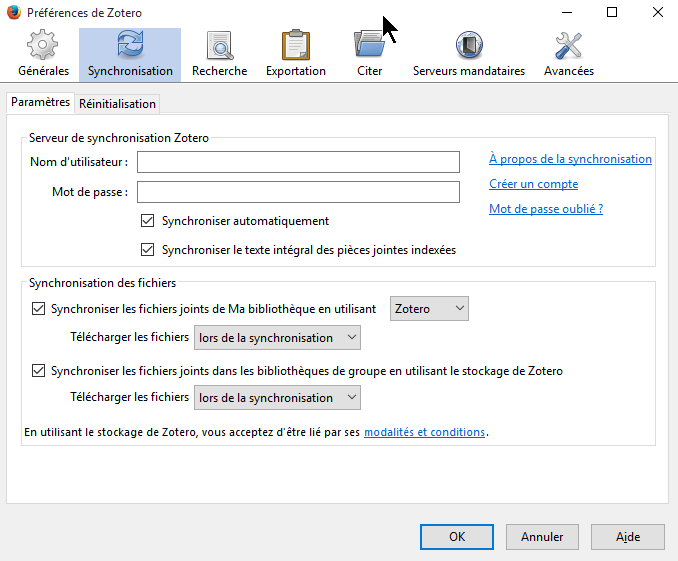
Task: Click Mot de passe oublié link
Action: tap(546, 209)
